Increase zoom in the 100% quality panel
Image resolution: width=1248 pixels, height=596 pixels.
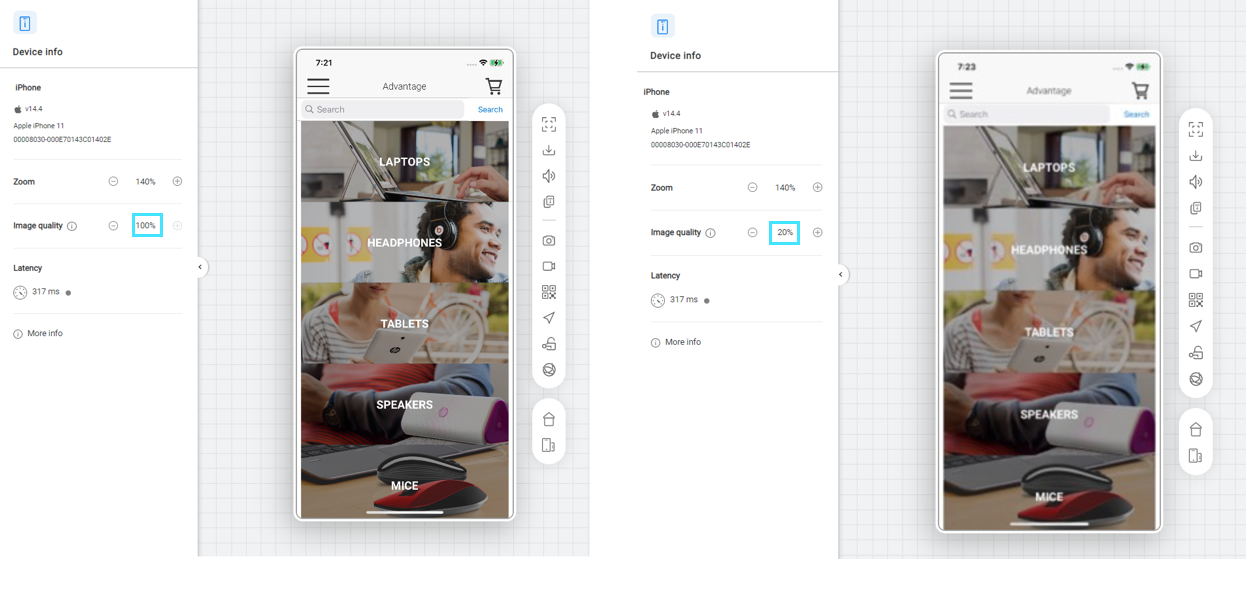pos(177,182)
